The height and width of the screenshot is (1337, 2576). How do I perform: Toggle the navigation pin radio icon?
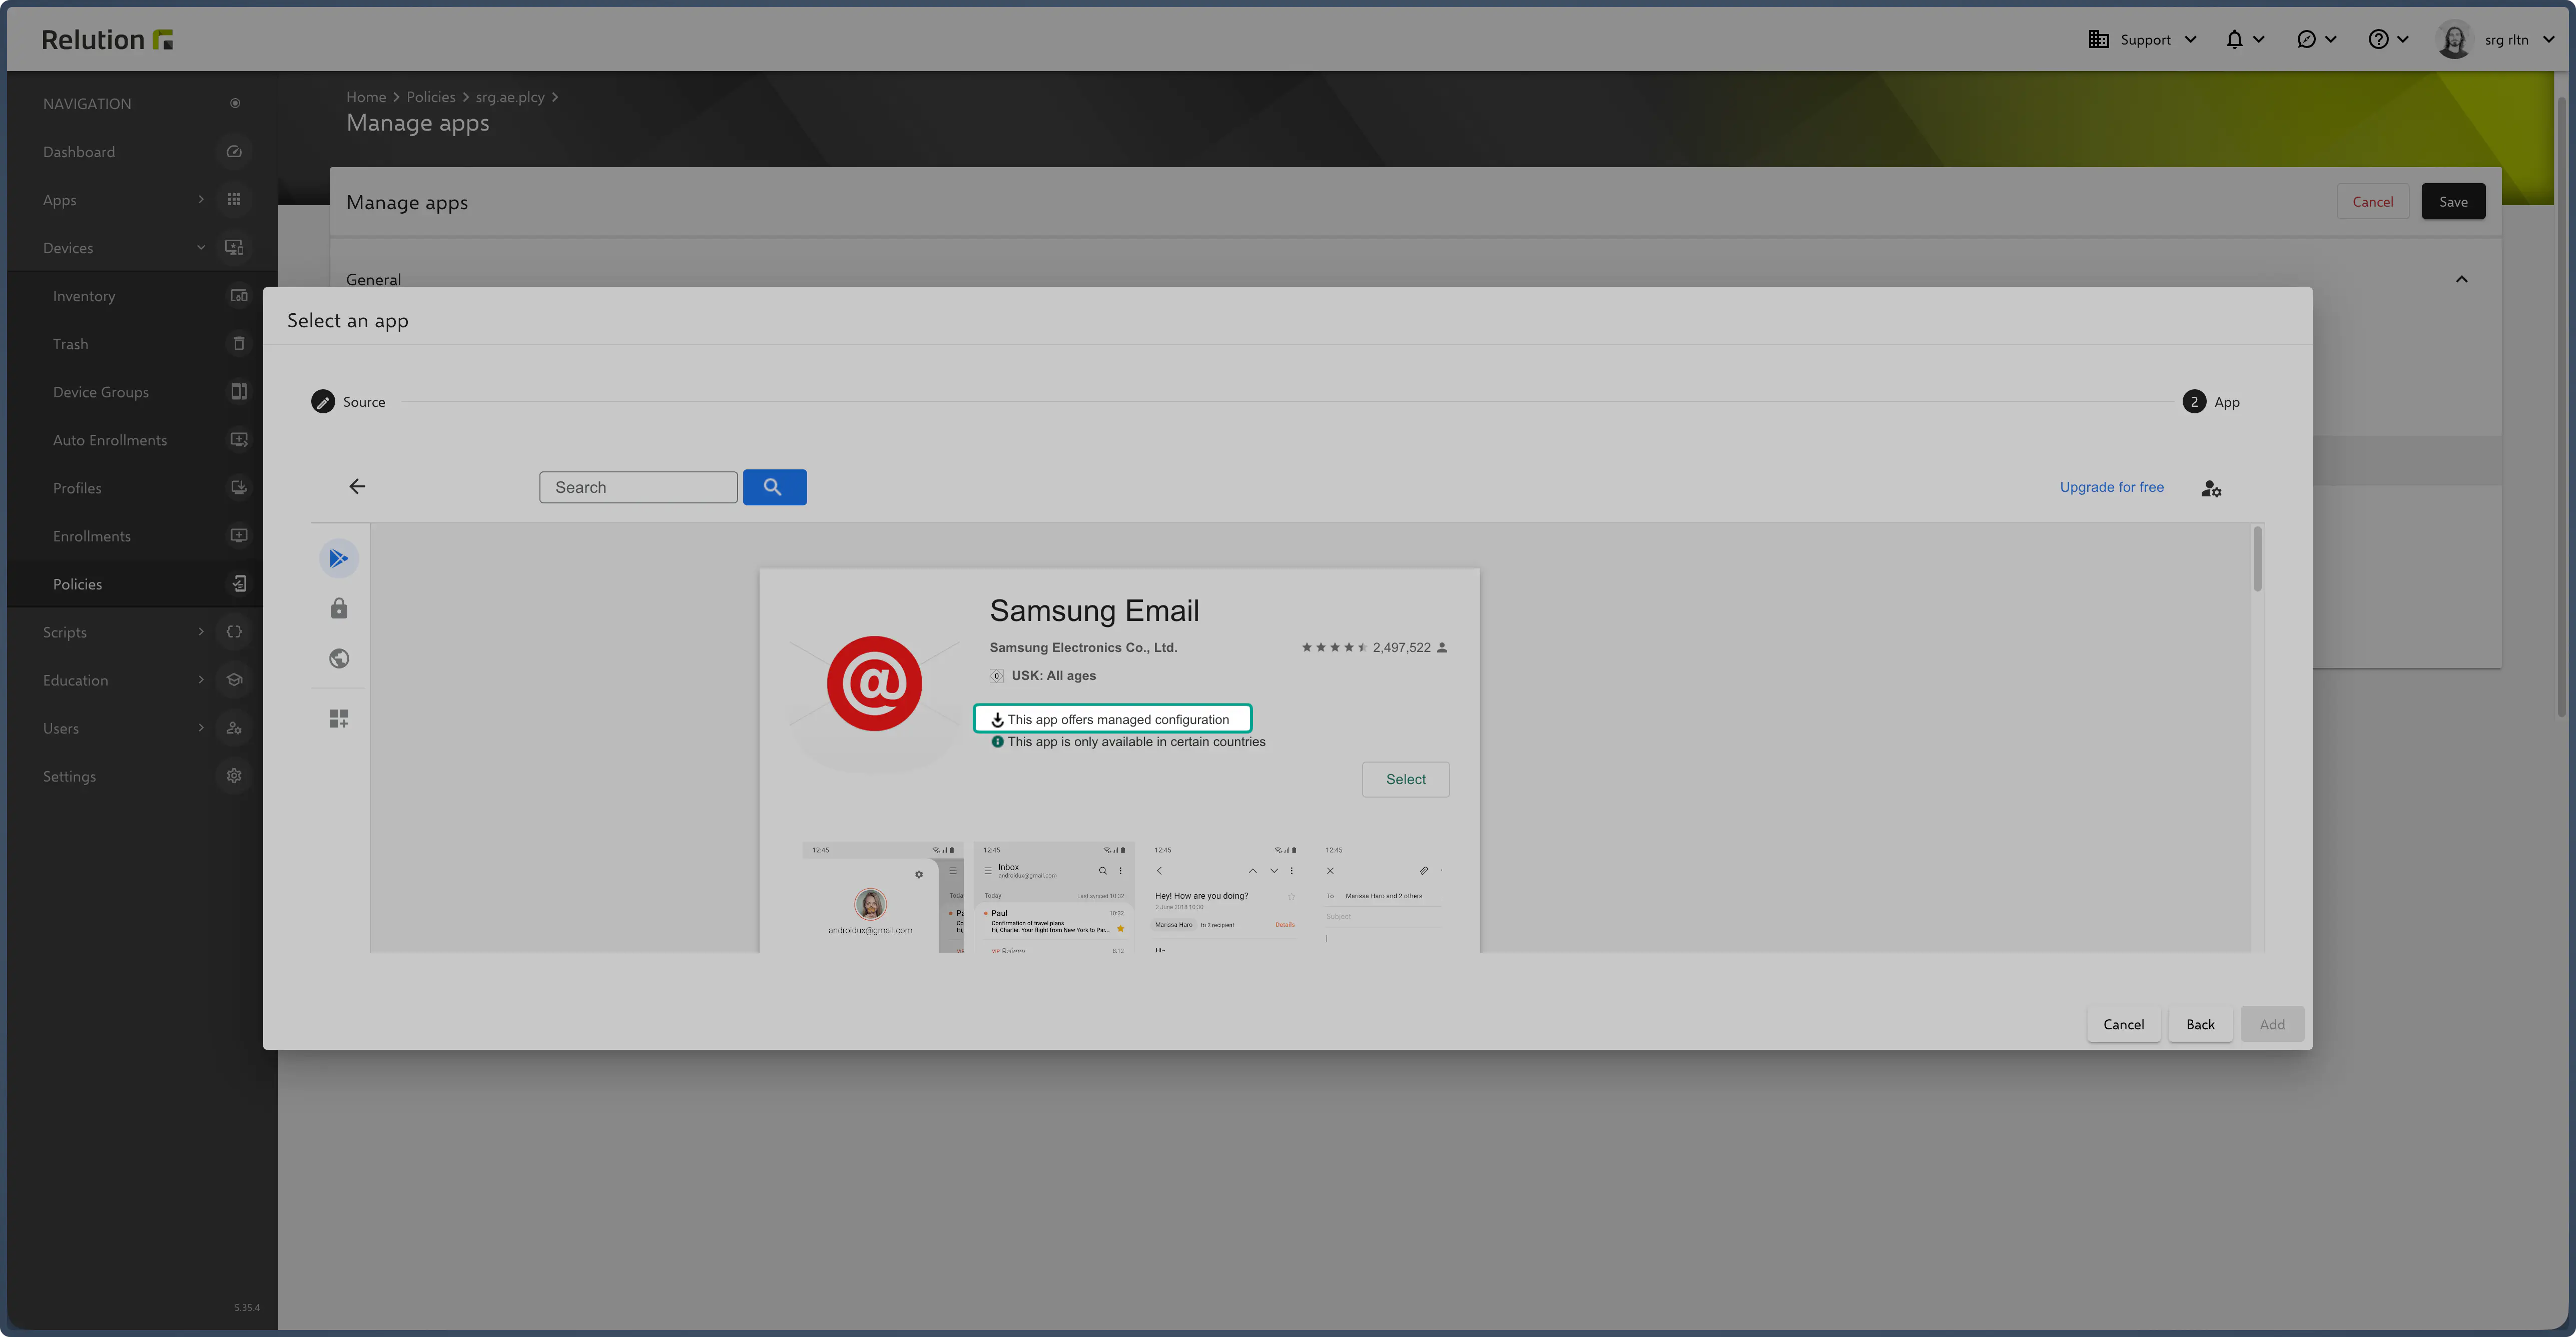coord(235,103)
